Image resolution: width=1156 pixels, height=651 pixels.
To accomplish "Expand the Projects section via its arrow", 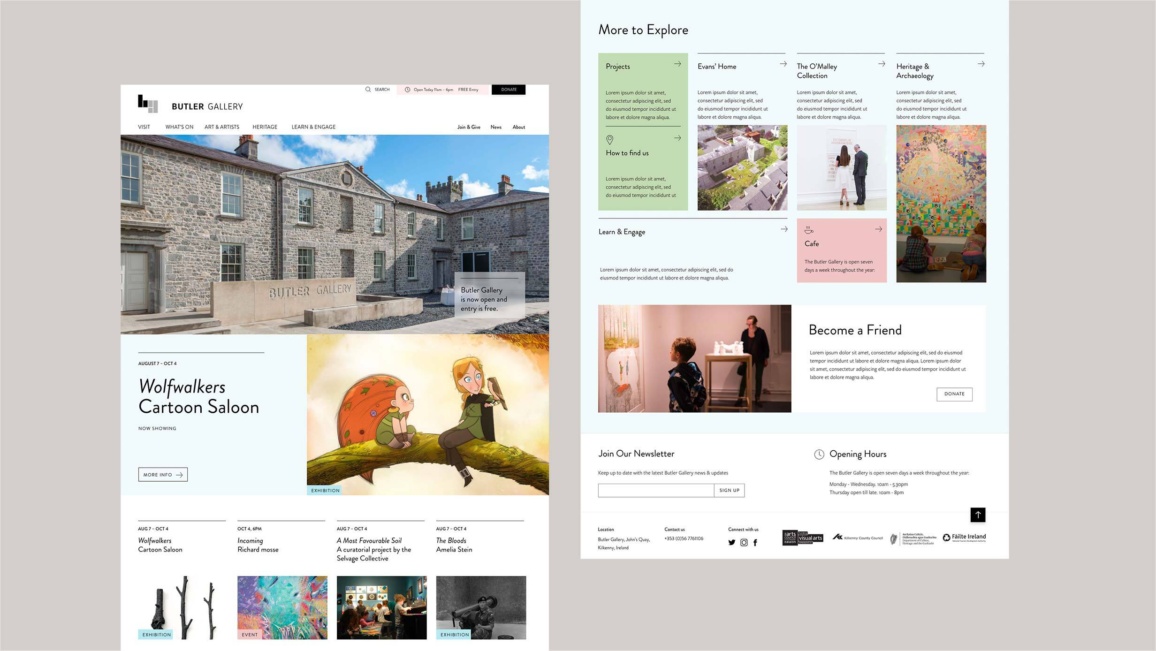I will 677,64.
